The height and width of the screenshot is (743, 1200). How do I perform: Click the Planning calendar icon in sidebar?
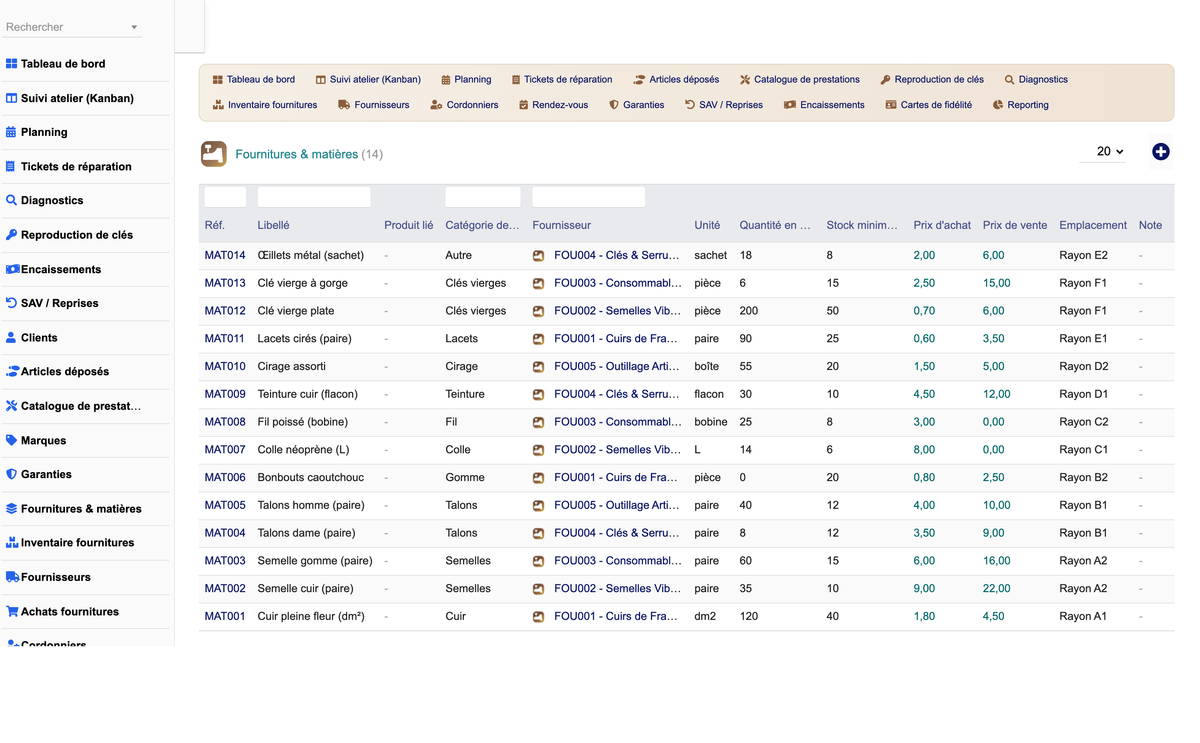pos(12,132)
